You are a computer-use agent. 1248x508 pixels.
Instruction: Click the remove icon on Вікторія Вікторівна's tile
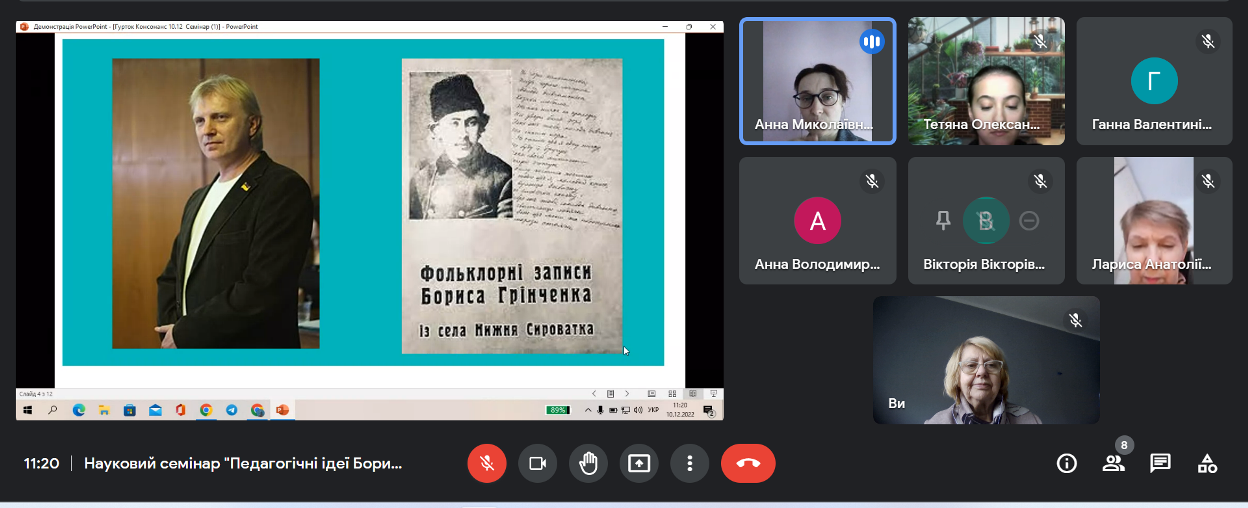(1029, 221)
